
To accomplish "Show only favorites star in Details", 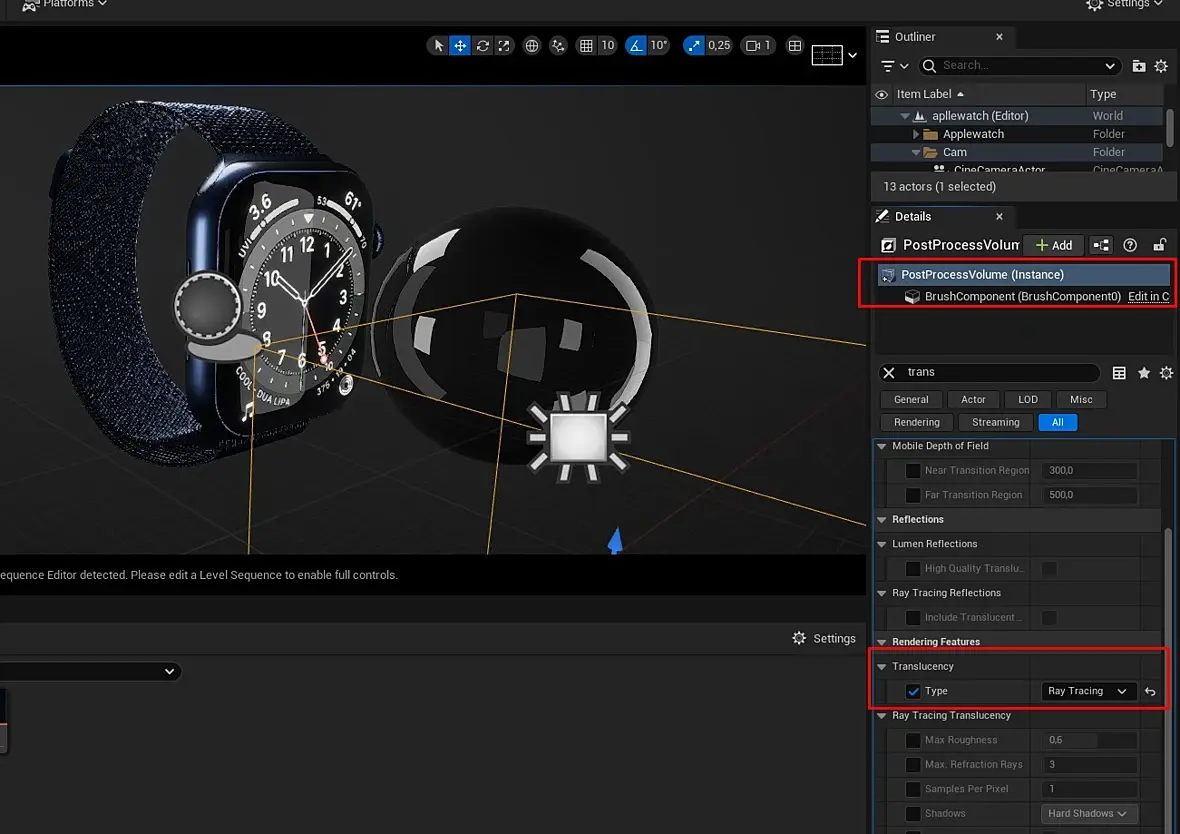I will [x=1144, y=373].
